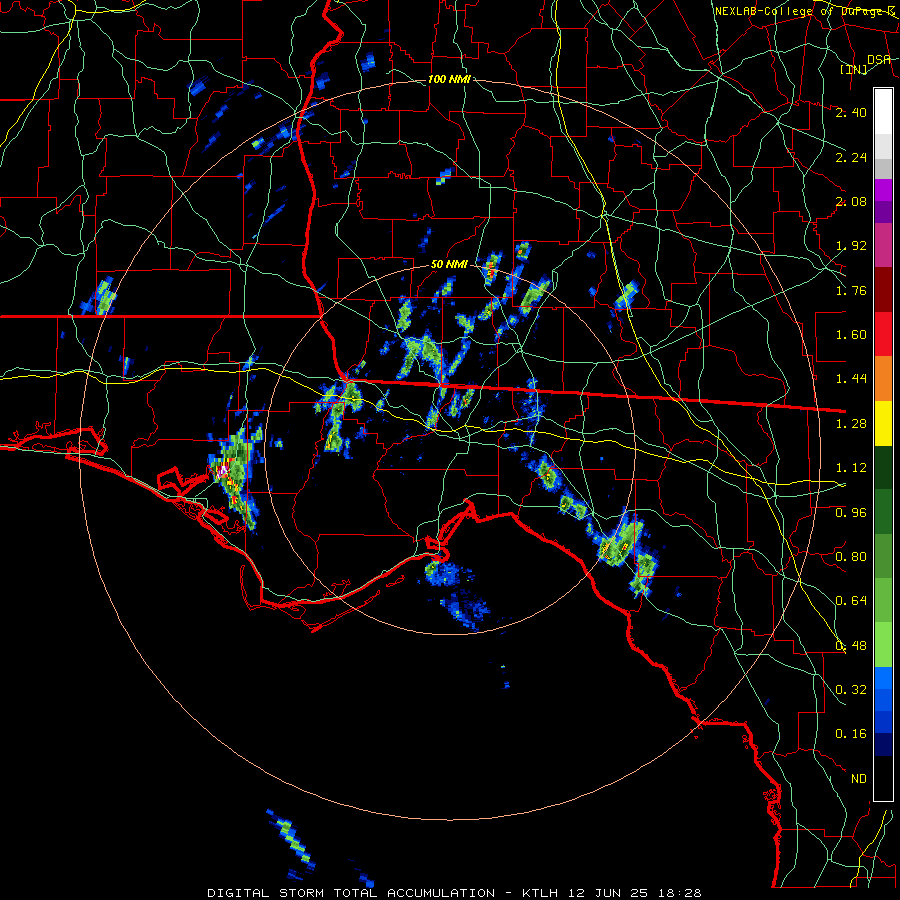
Task: Select the 0.16 legend value
Action: pos(851,734)
